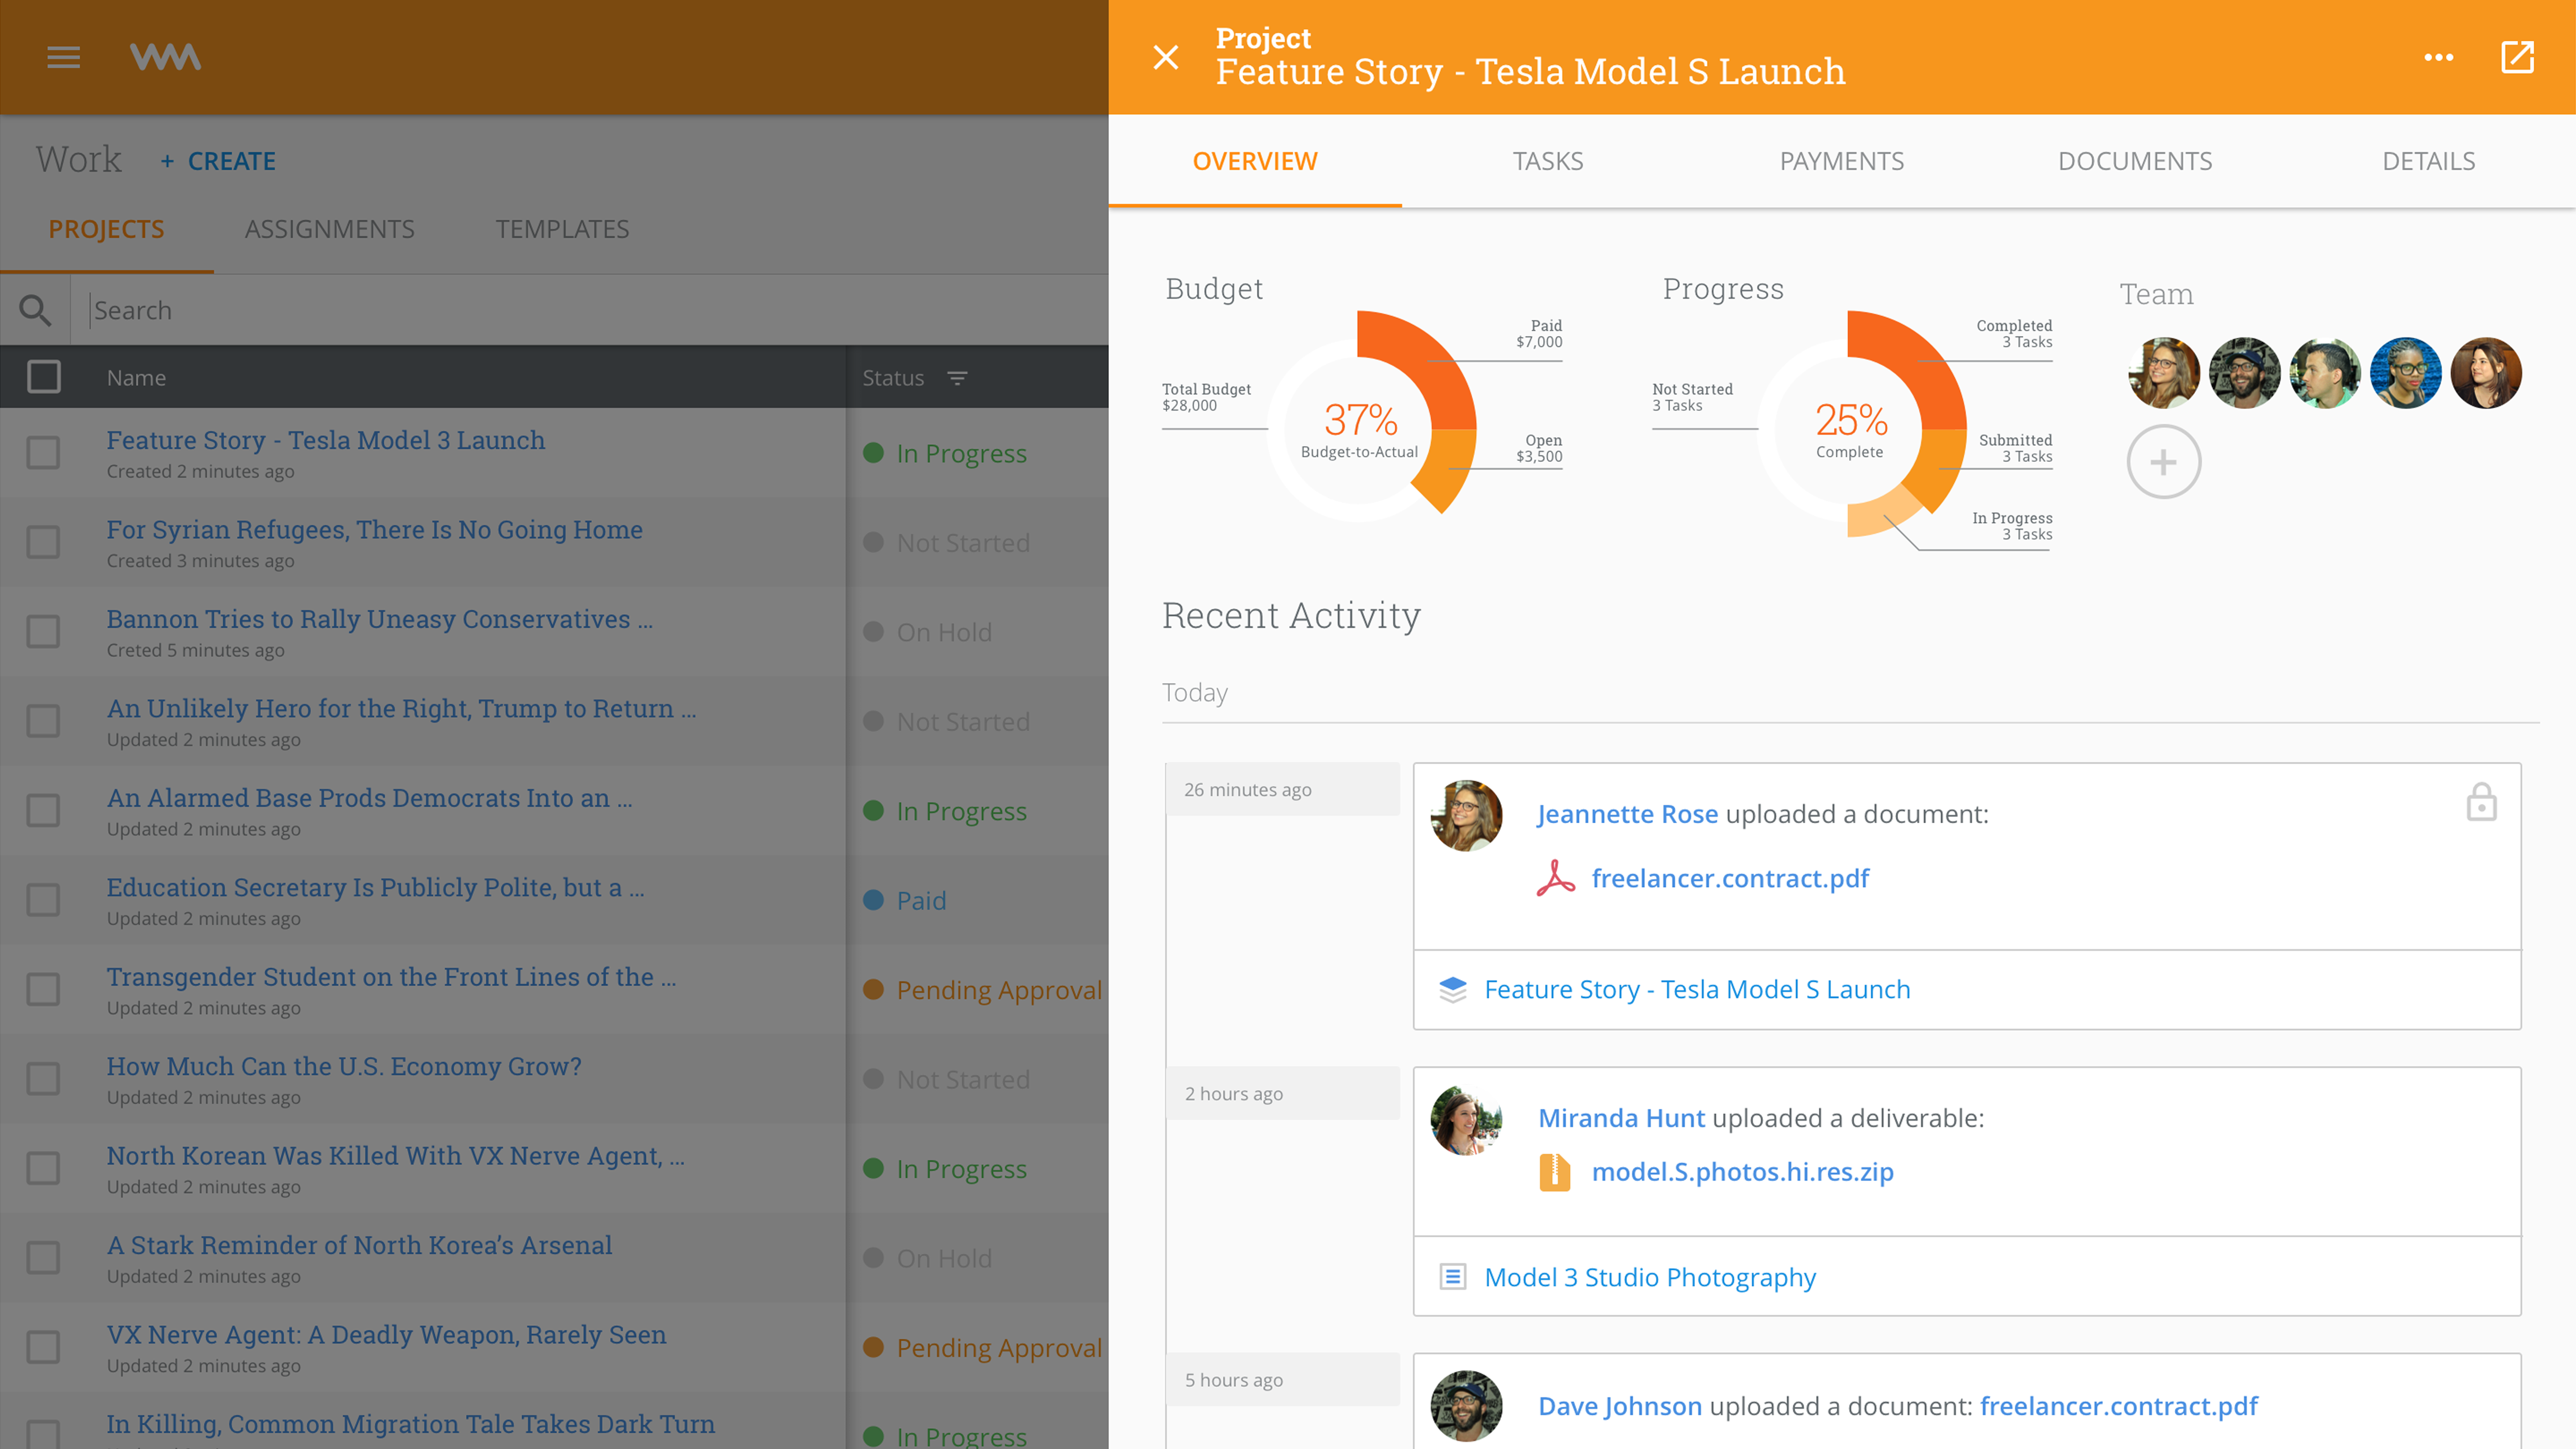Switch to the Payments tab
The width and height of the screenshot is (2576, 1449).
[1841, 161]
